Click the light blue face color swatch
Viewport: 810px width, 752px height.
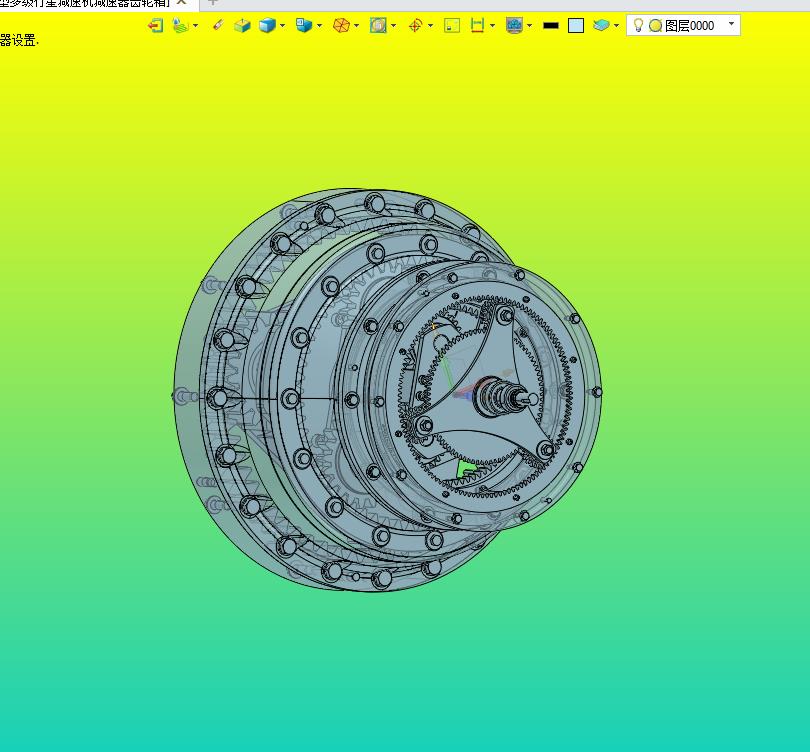click(x=576, y=25)
